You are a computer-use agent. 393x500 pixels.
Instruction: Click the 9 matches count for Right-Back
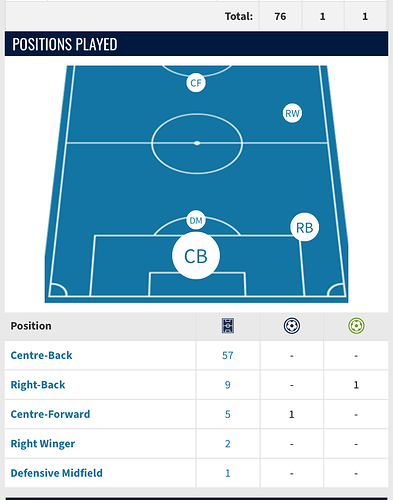click(x=228, y=385)
